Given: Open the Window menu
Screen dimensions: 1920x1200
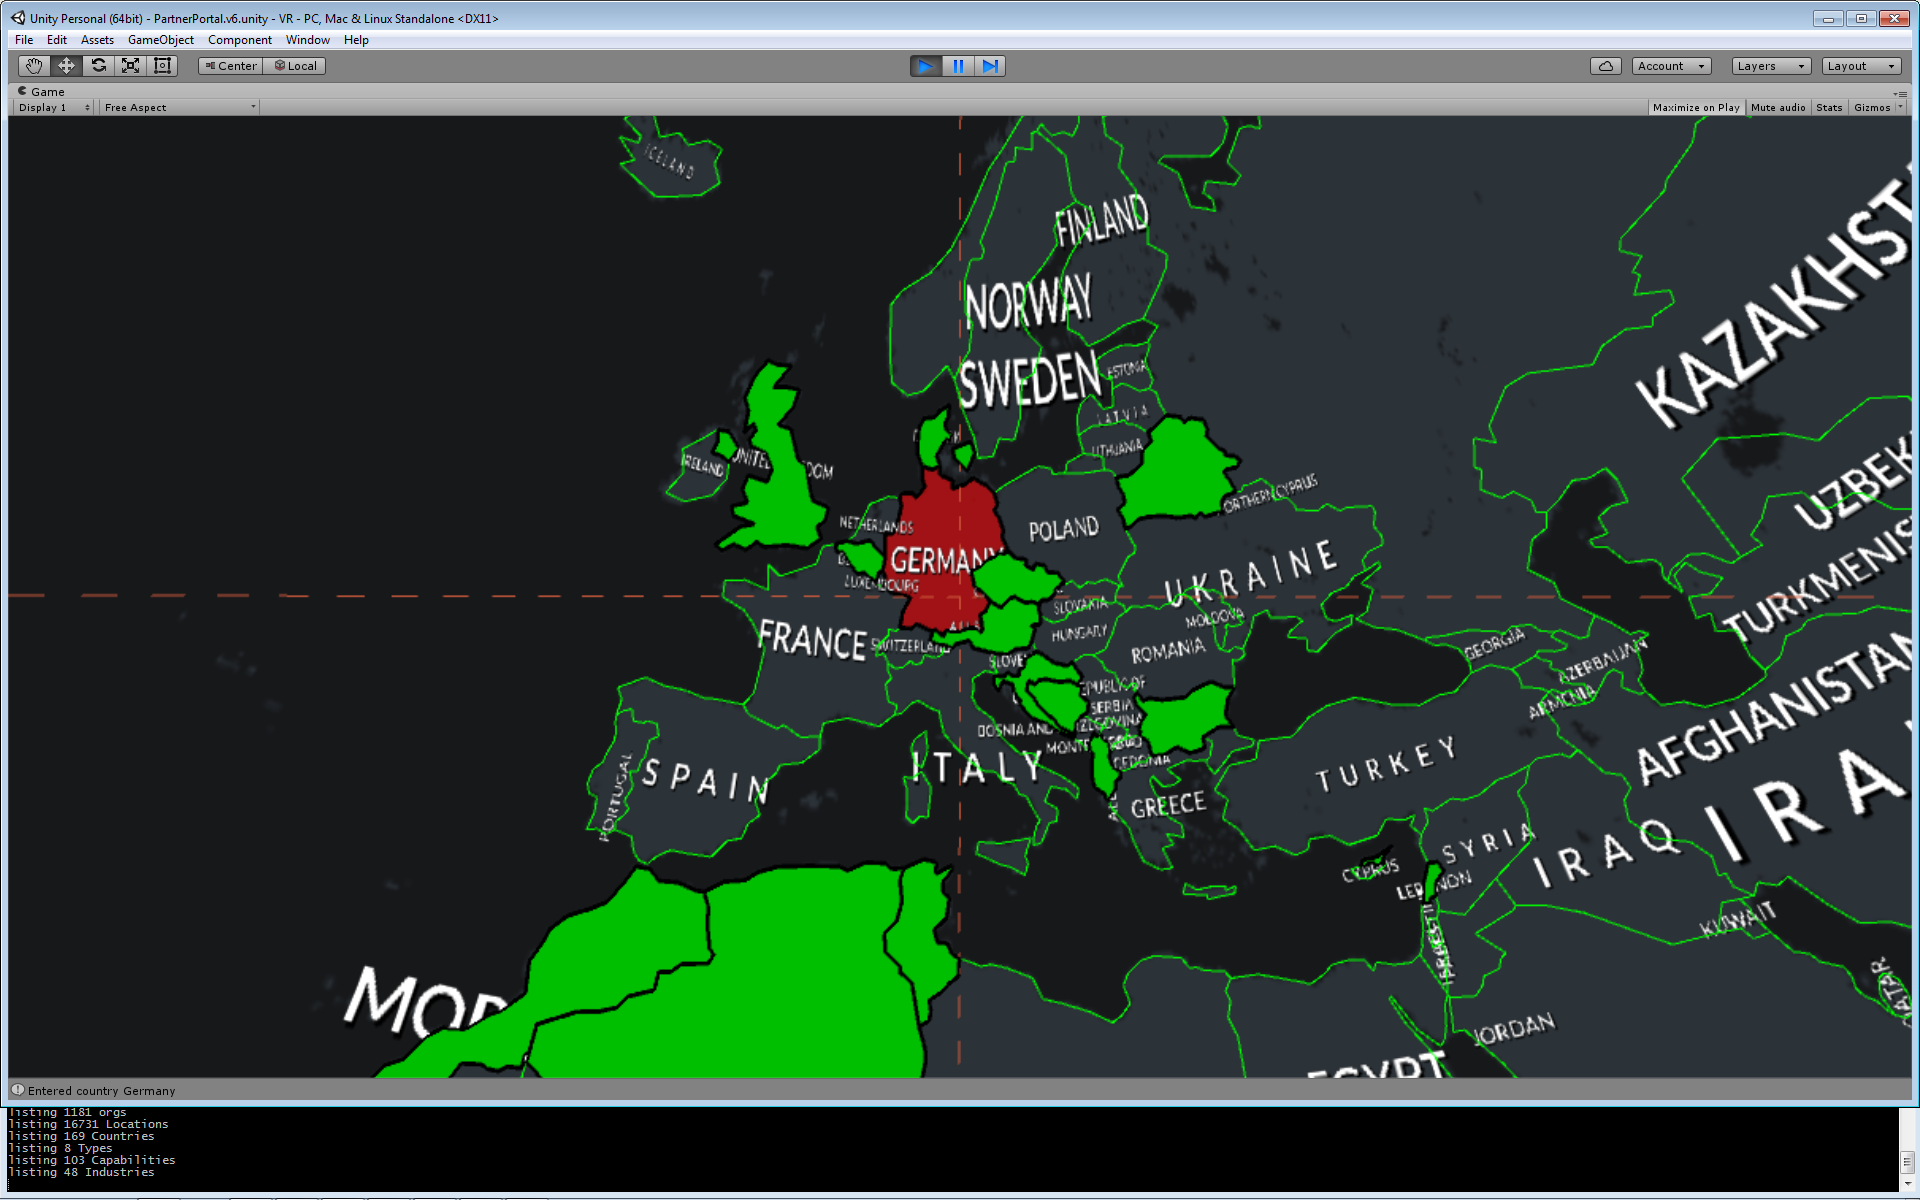Looking at the screenshot, I should click(x=307, y=40).
